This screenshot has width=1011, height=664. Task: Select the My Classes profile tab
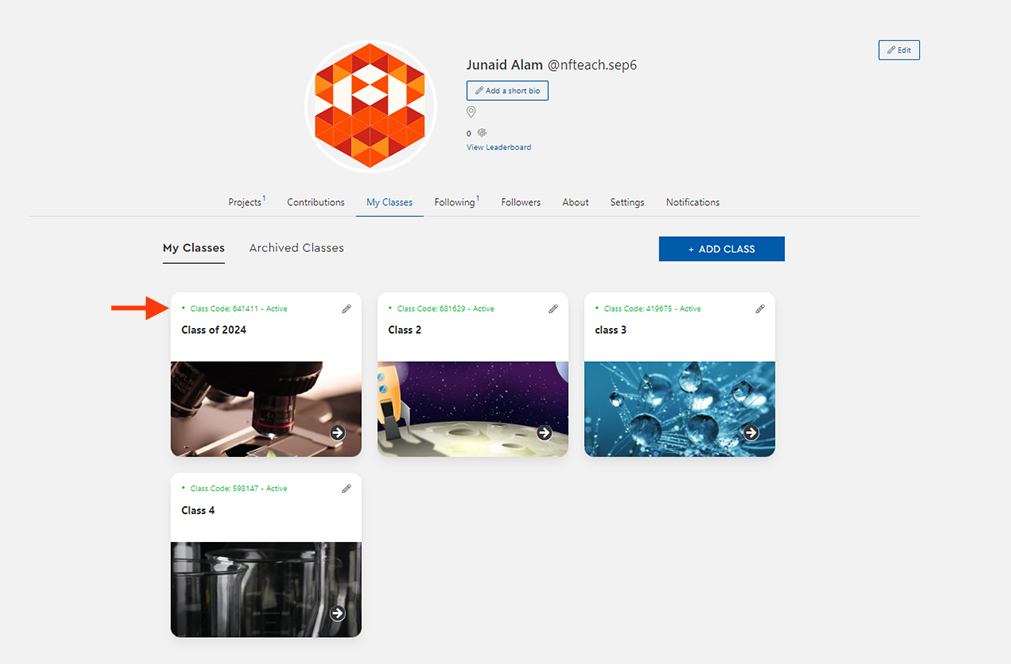[389, 202]
